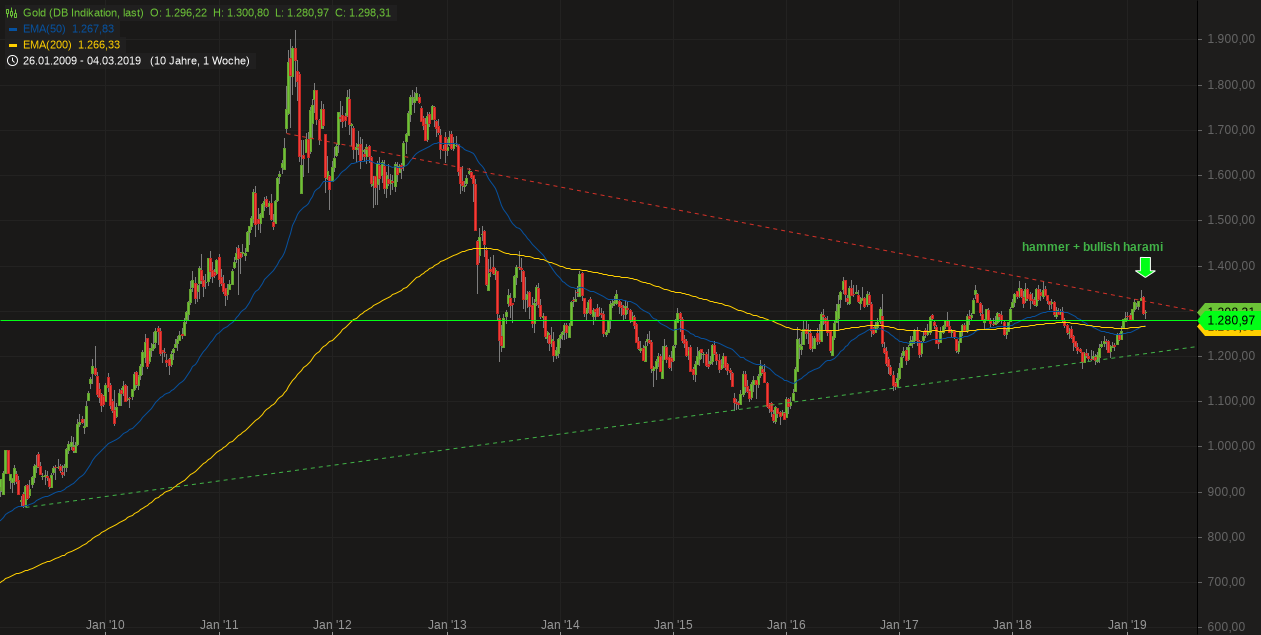
Task: Toggle visibility of the EMA(200) overlay
Action: pos(15,43)
